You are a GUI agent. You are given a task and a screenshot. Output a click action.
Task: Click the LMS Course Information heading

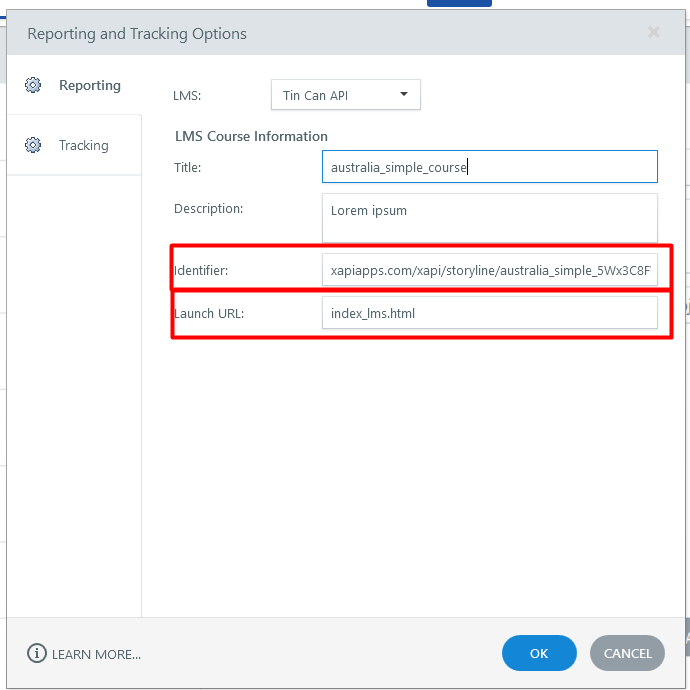[251, 136]
